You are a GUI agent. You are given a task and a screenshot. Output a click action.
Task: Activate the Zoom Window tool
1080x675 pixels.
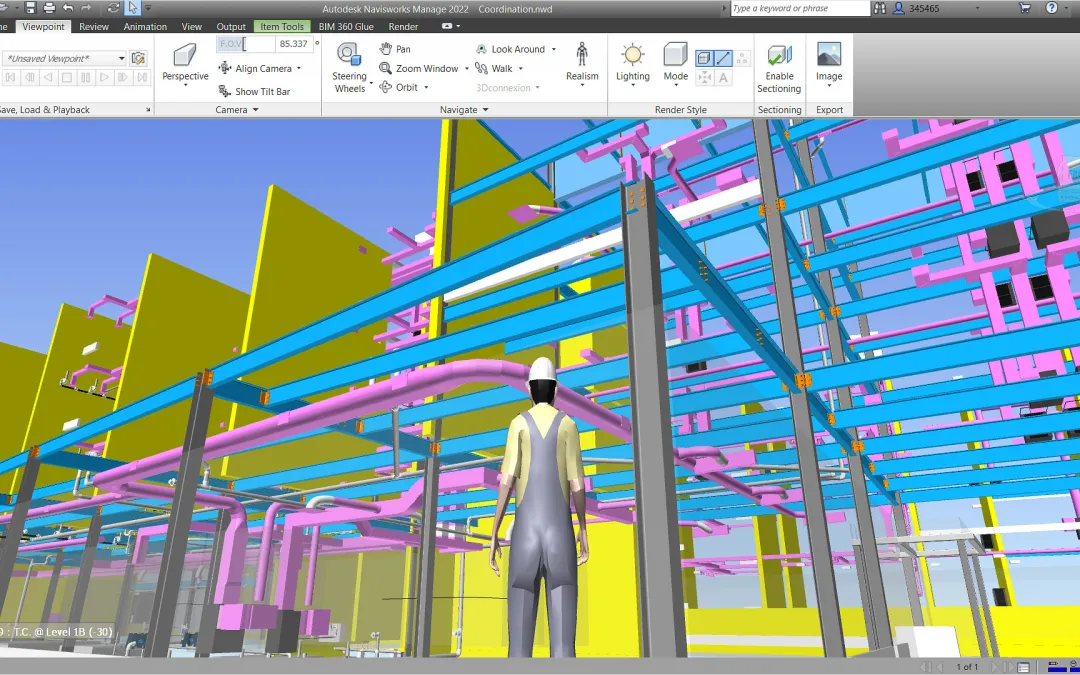pos(418,68)
